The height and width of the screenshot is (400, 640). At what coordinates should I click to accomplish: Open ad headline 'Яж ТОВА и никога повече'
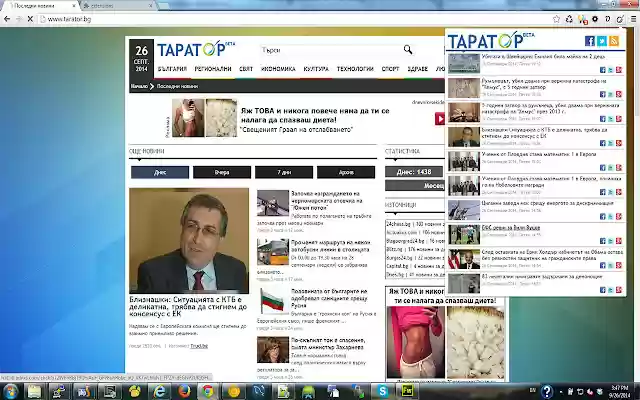(315, 115)
